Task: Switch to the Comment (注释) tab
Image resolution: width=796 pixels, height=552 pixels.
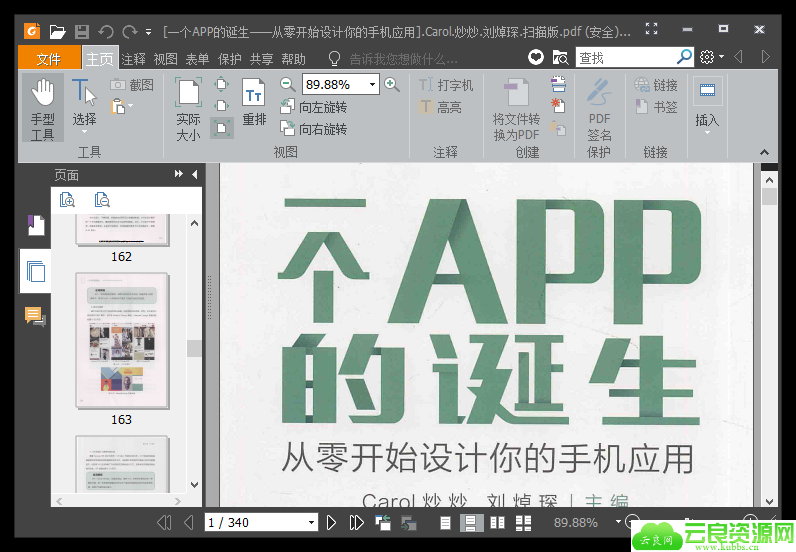Action: point(134,59)
